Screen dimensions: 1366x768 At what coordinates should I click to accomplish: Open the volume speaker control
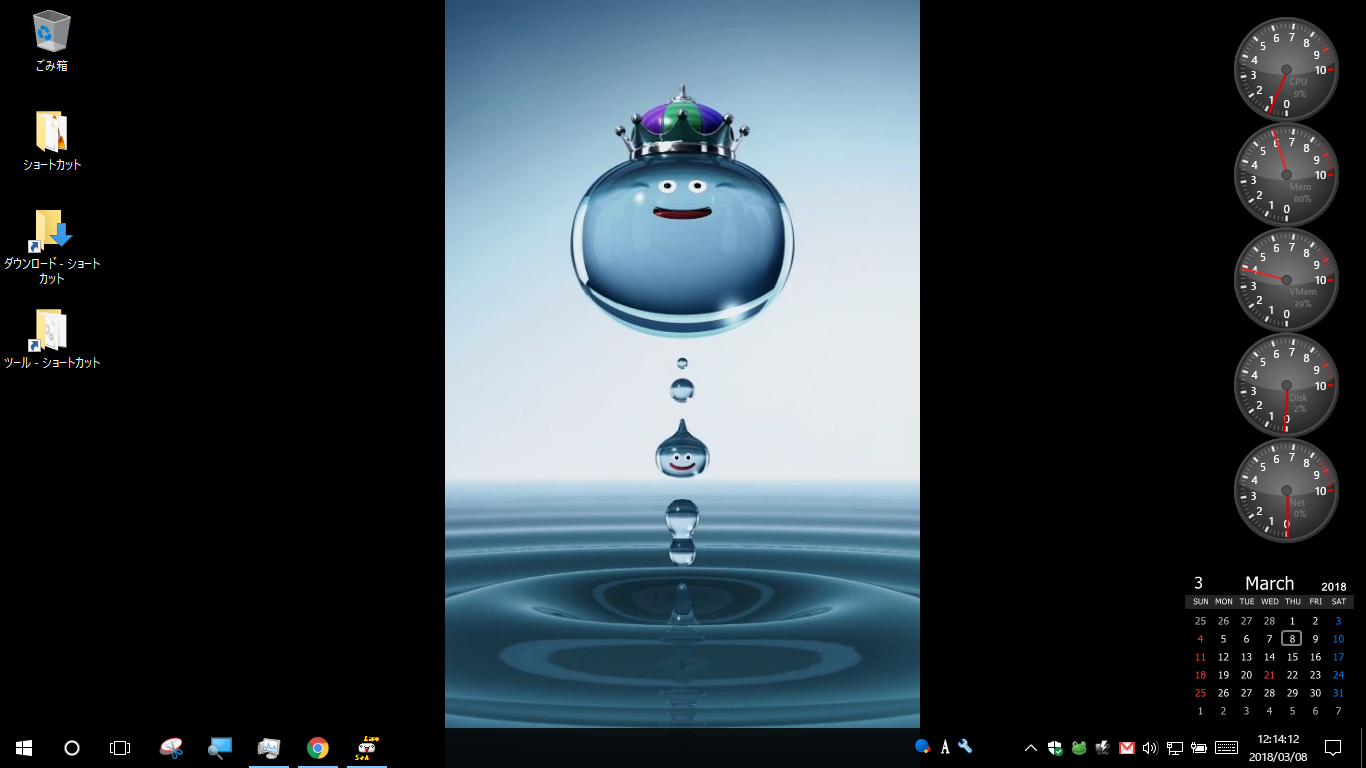point(1150,747)
